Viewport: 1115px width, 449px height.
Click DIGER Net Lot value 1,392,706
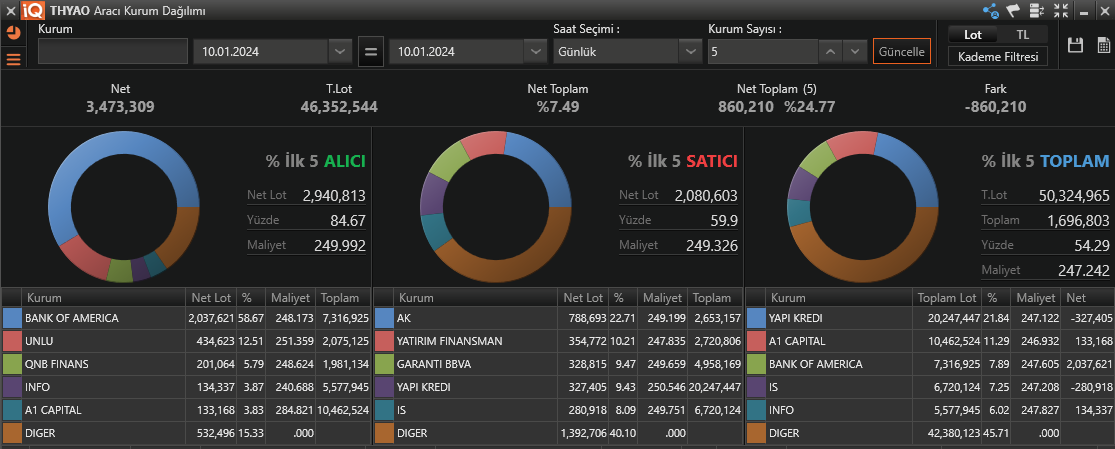click(x=584, y=433)
